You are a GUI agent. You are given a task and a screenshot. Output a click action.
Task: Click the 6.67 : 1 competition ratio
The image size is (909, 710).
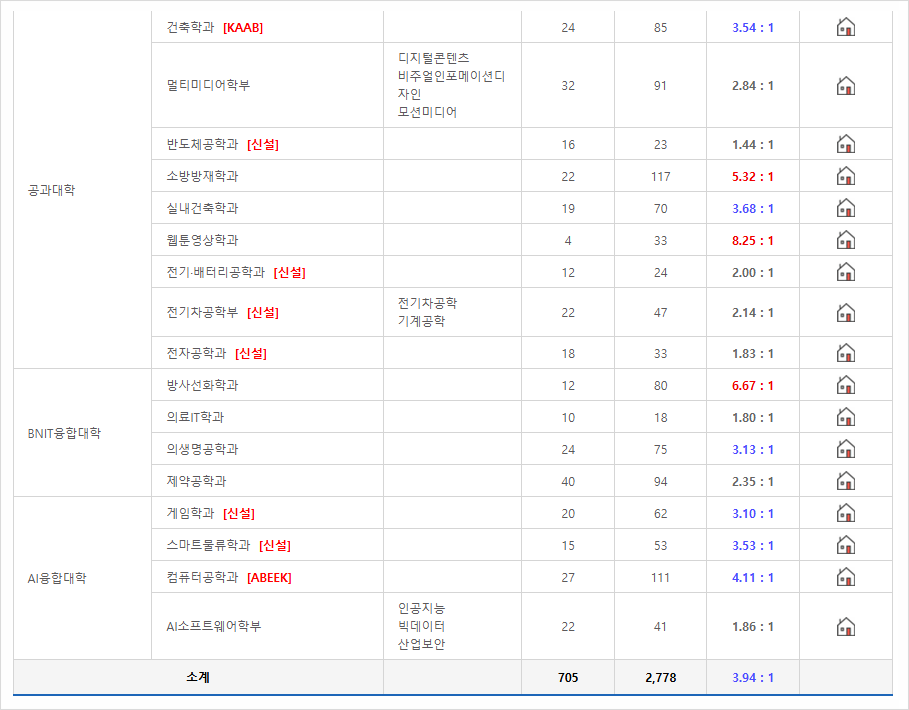[752, 385]
